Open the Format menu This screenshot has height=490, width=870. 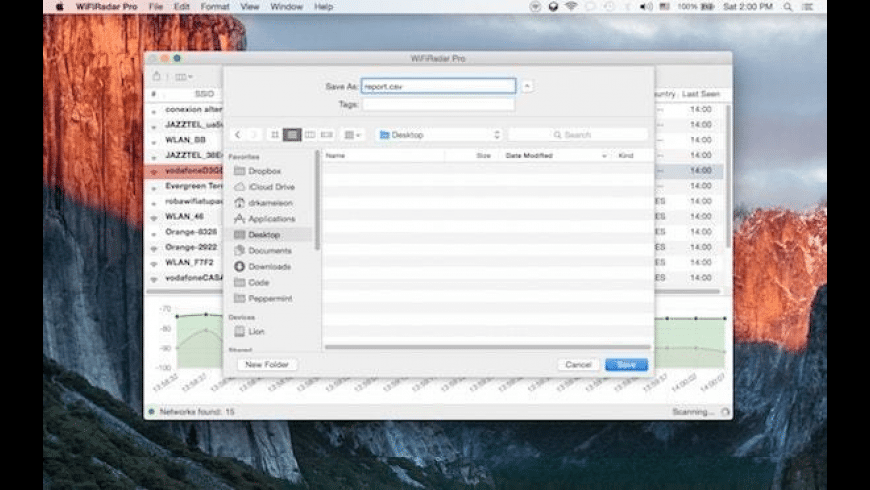214,7
